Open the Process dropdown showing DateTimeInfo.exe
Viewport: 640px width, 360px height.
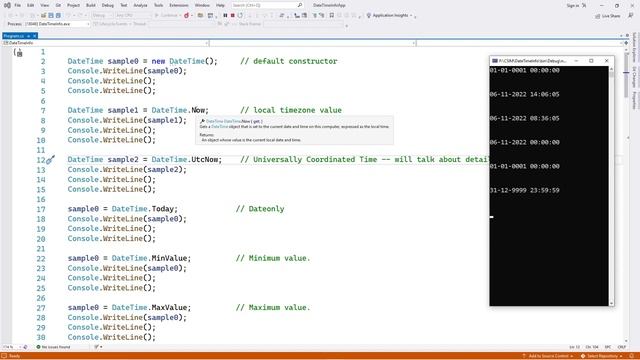pos(57,24)
